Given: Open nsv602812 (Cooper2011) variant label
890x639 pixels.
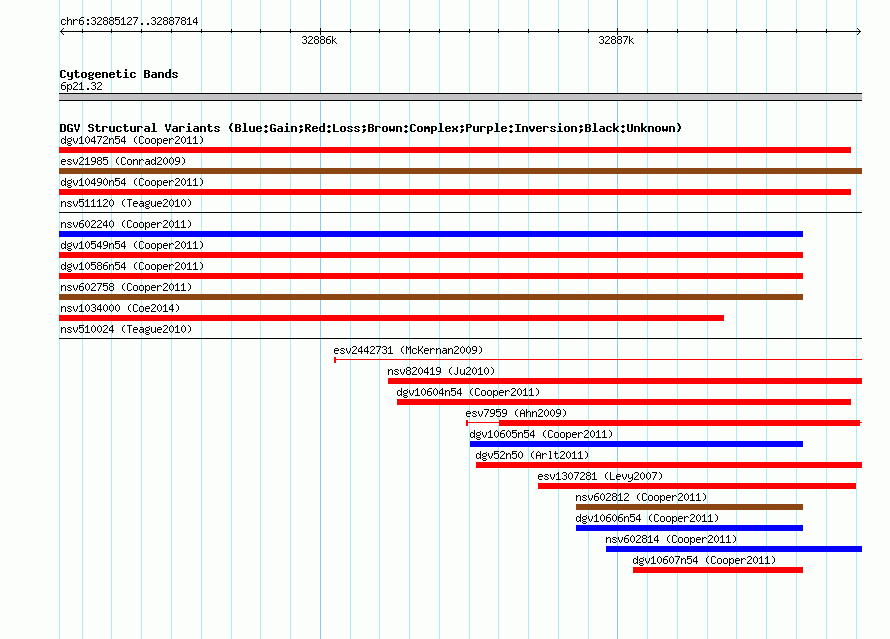Looking at the screenshot, I should pyautogui.click(x=641, y=497).
